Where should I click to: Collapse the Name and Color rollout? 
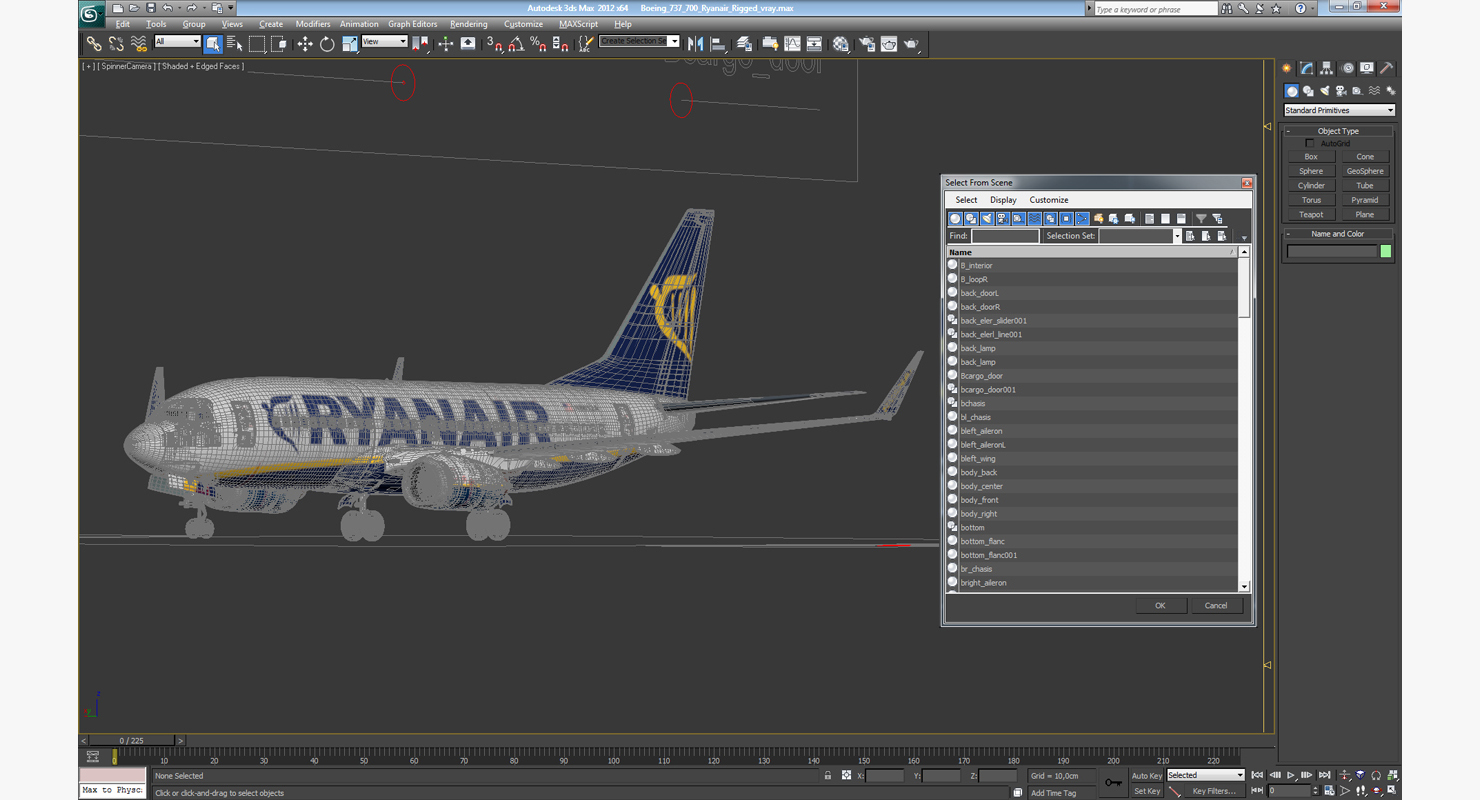(1338, 234)
